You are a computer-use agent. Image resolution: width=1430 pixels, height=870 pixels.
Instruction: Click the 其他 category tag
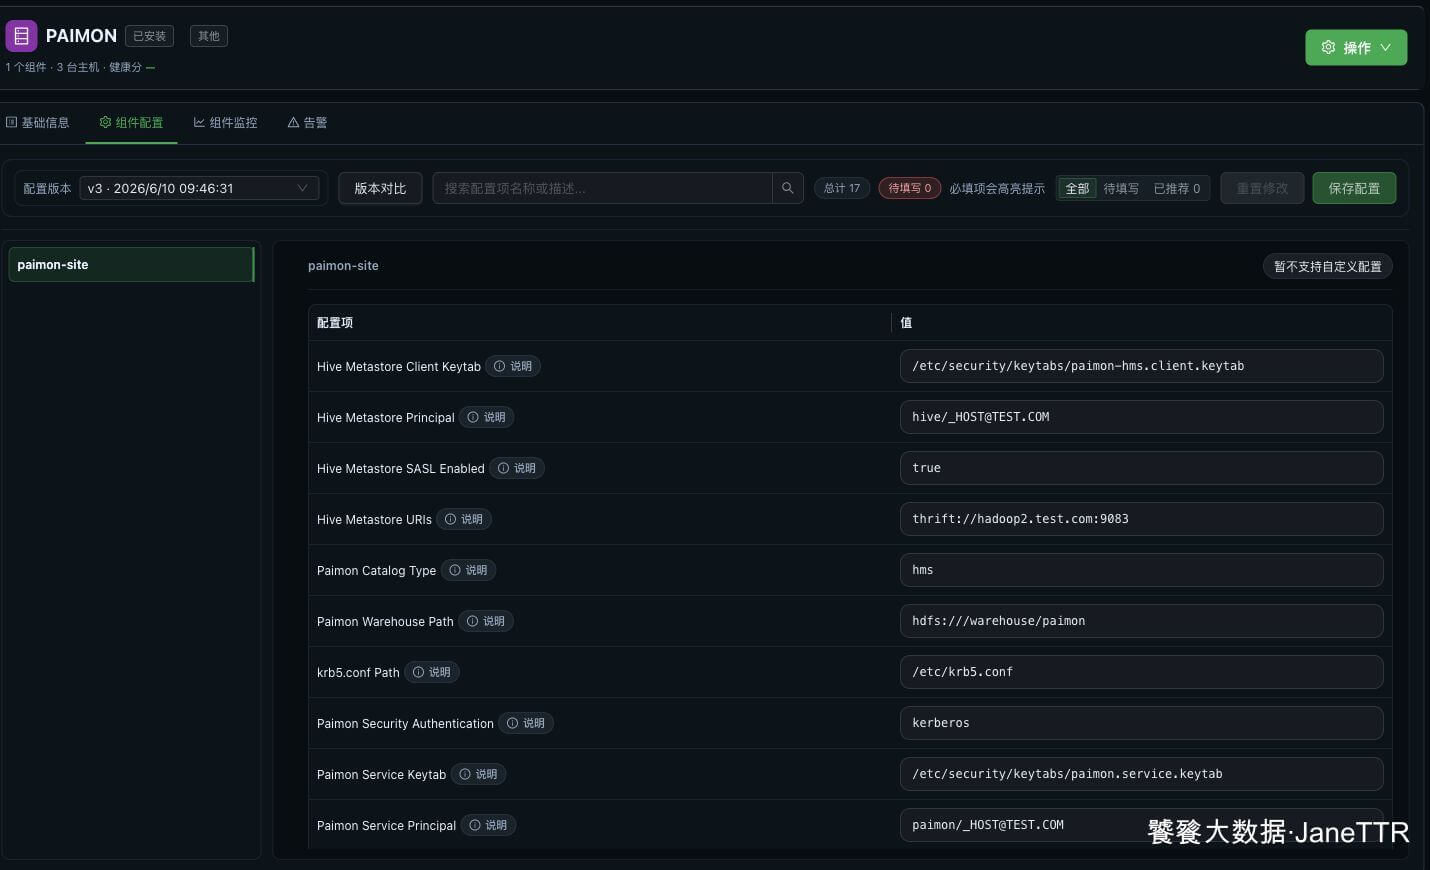pos(209,36)
